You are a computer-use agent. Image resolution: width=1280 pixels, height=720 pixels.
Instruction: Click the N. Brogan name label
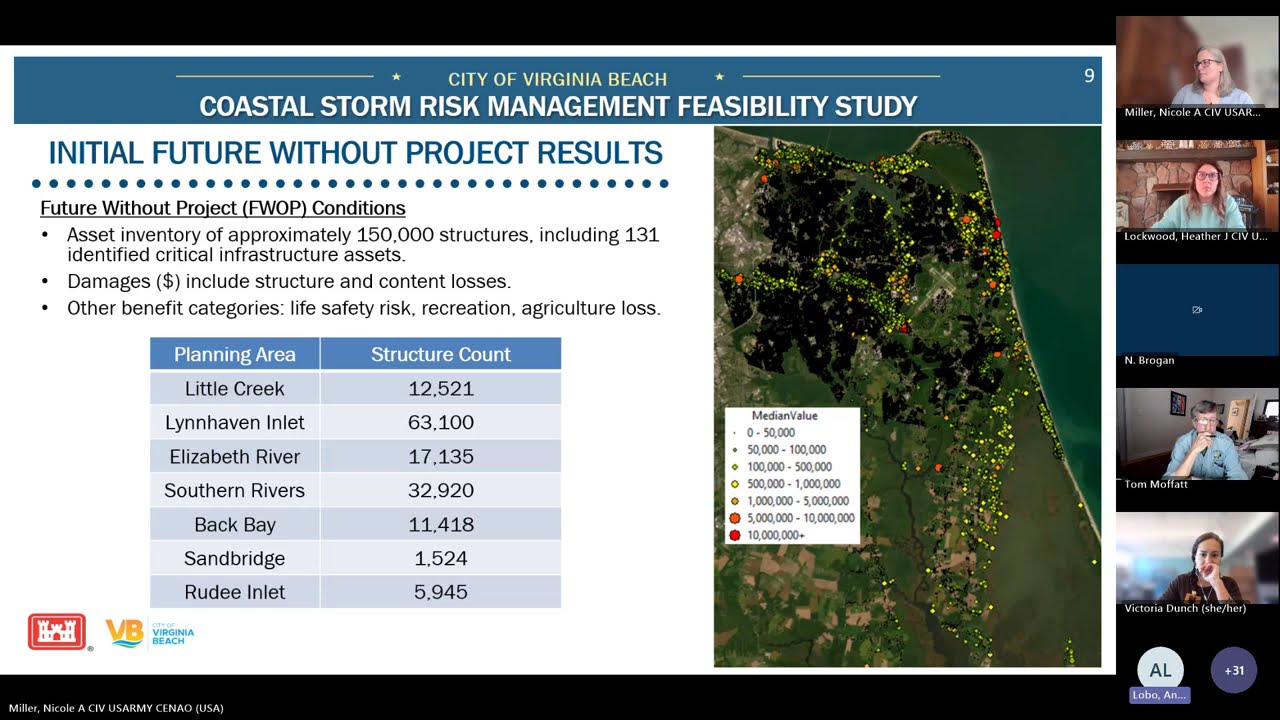pos(1149,360)
